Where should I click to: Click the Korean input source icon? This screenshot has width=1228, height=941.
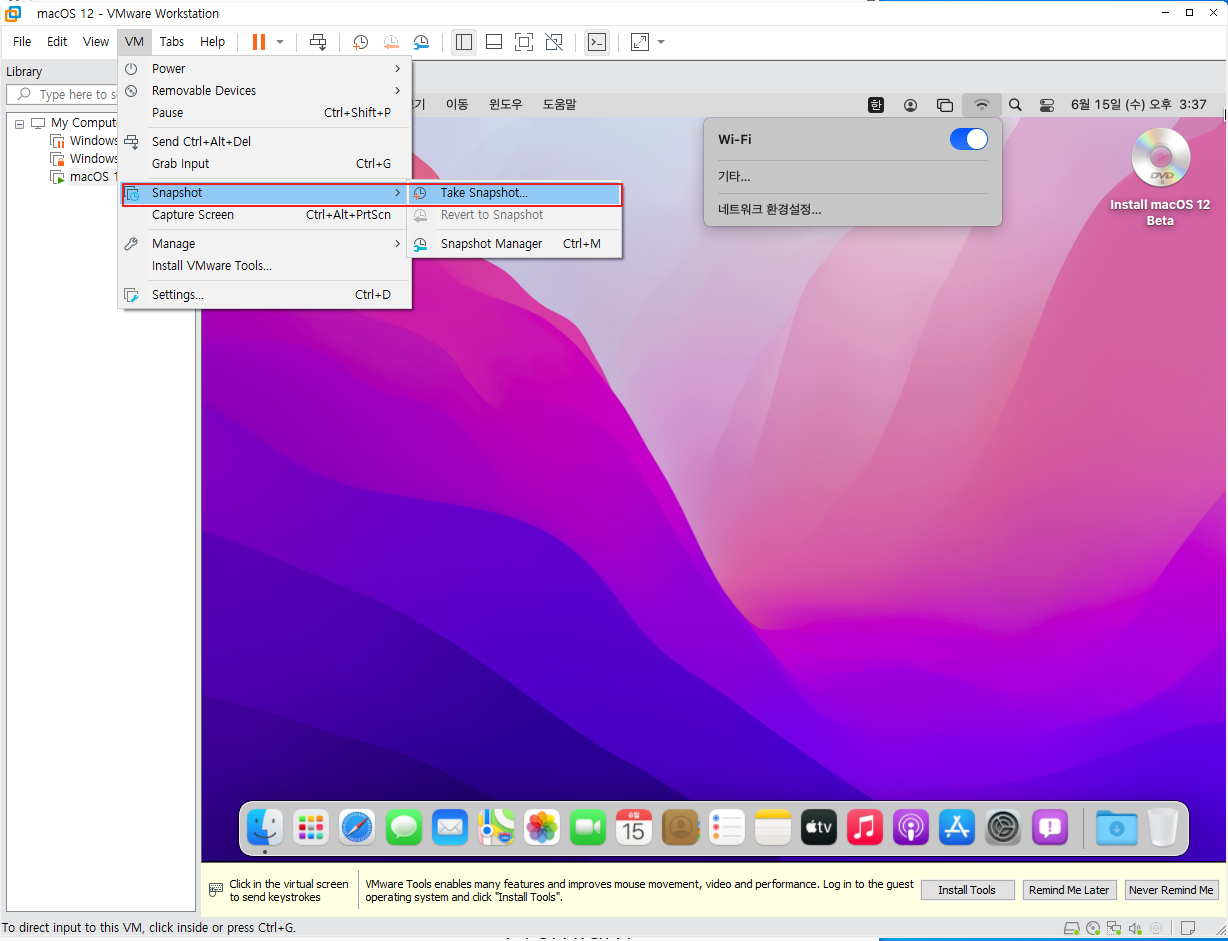(876, 104)
